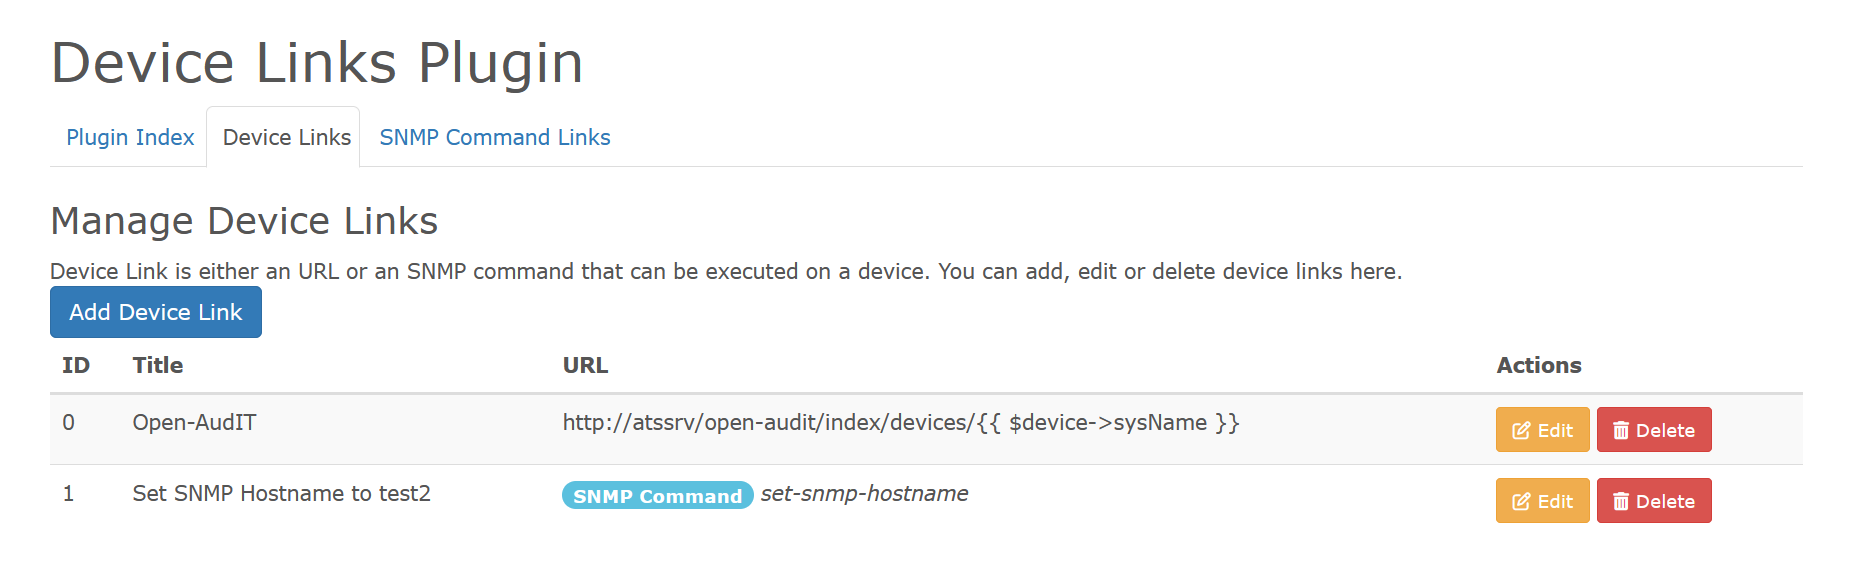Screen dimensions: 1849x585
Task: Click the ID column header
Action: 76,366
